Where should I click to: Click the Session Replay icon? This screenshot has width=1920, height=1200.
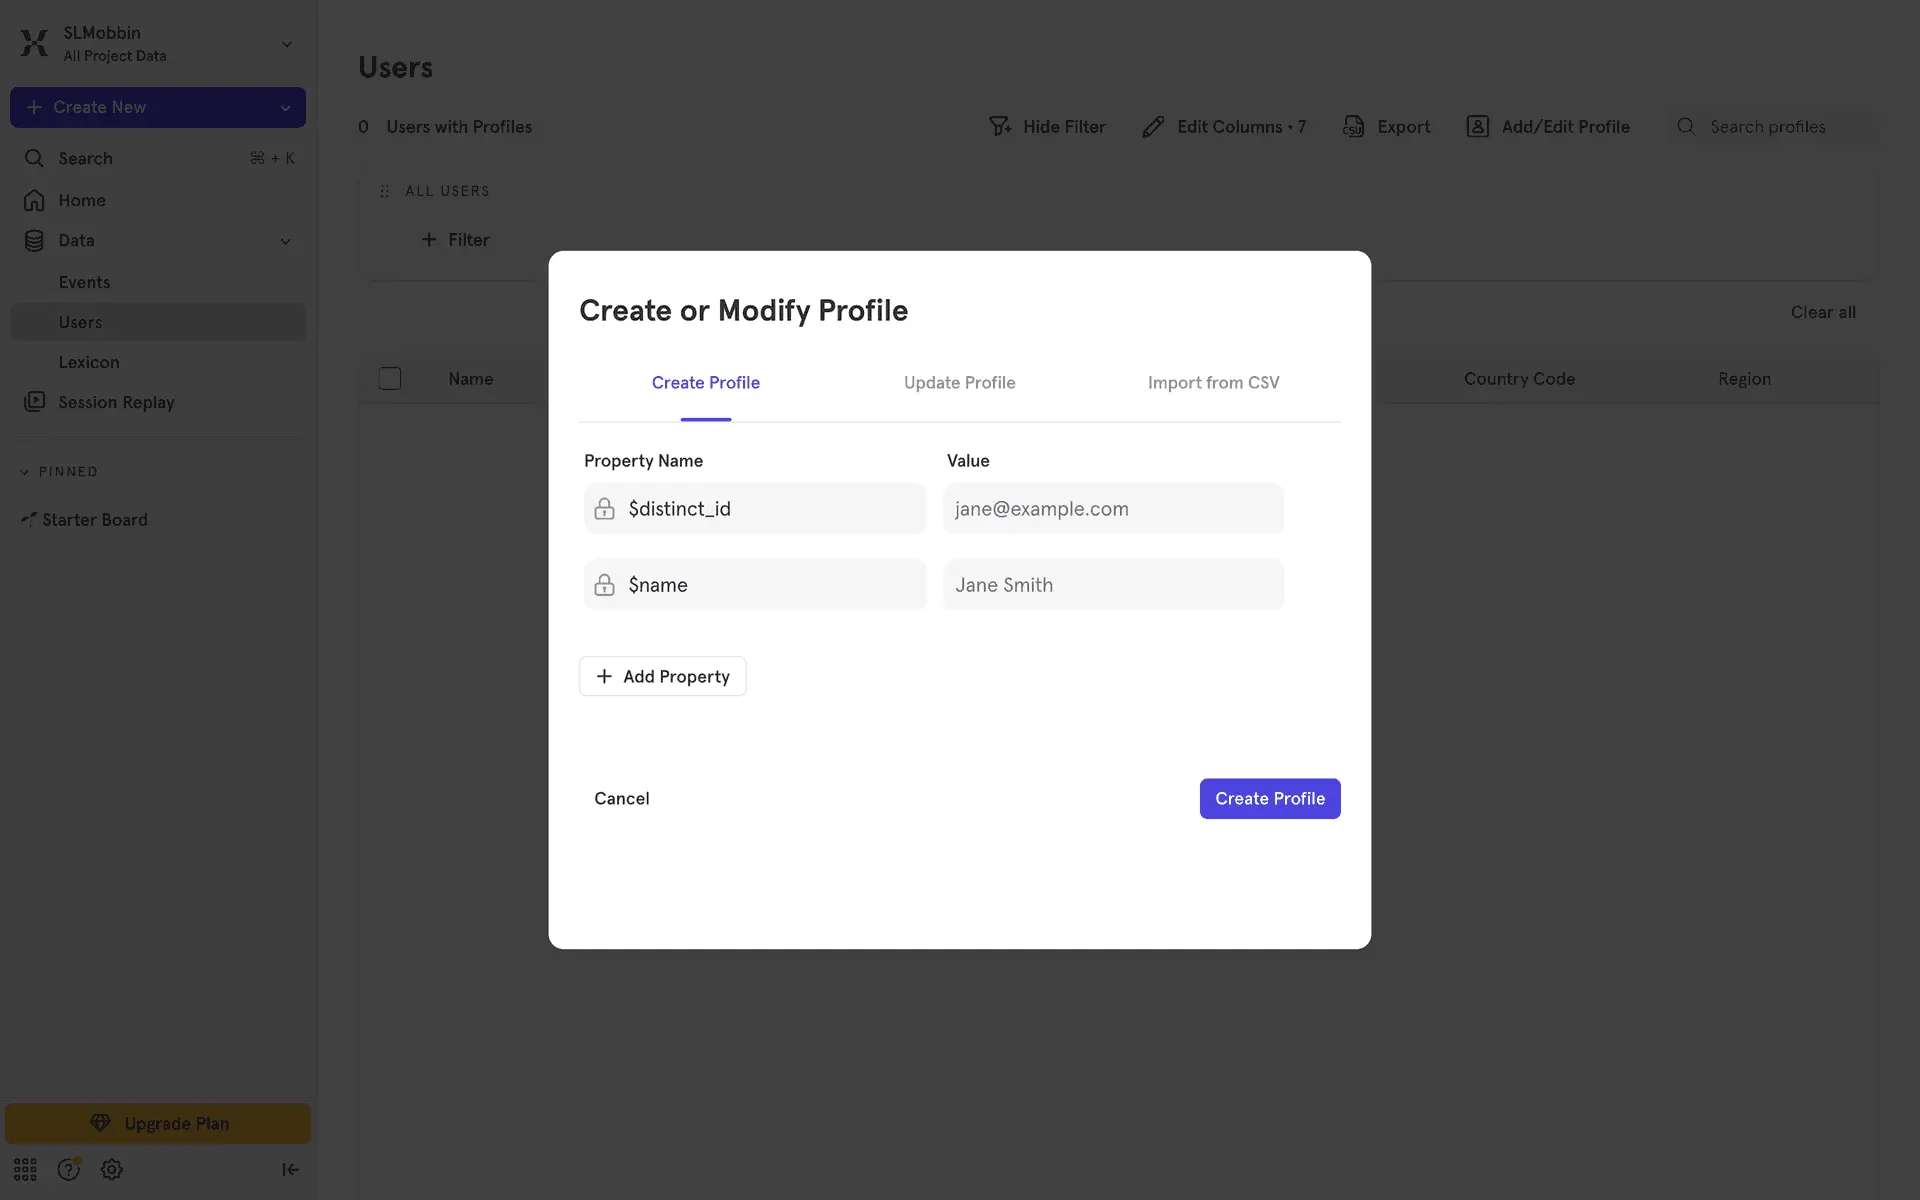[35, 402]
